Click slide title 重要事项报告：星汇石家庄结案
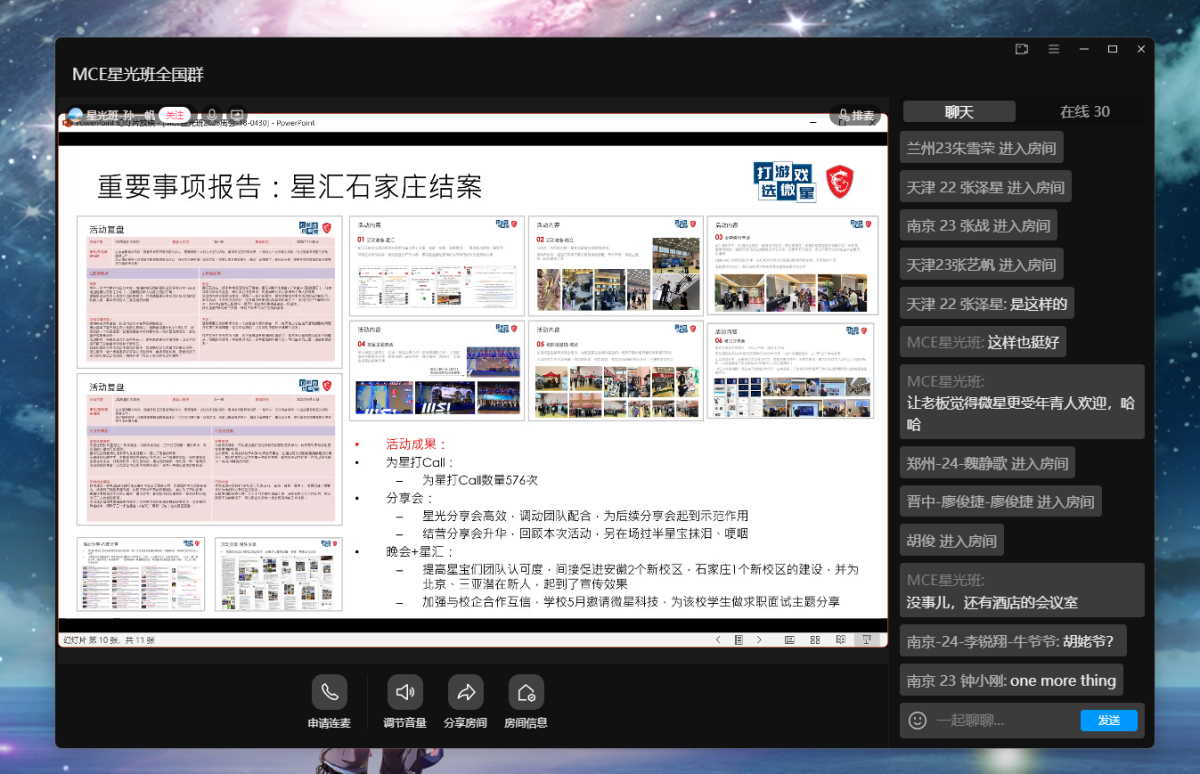This screenshot has height=774, width=1200. tap(289, 186)
